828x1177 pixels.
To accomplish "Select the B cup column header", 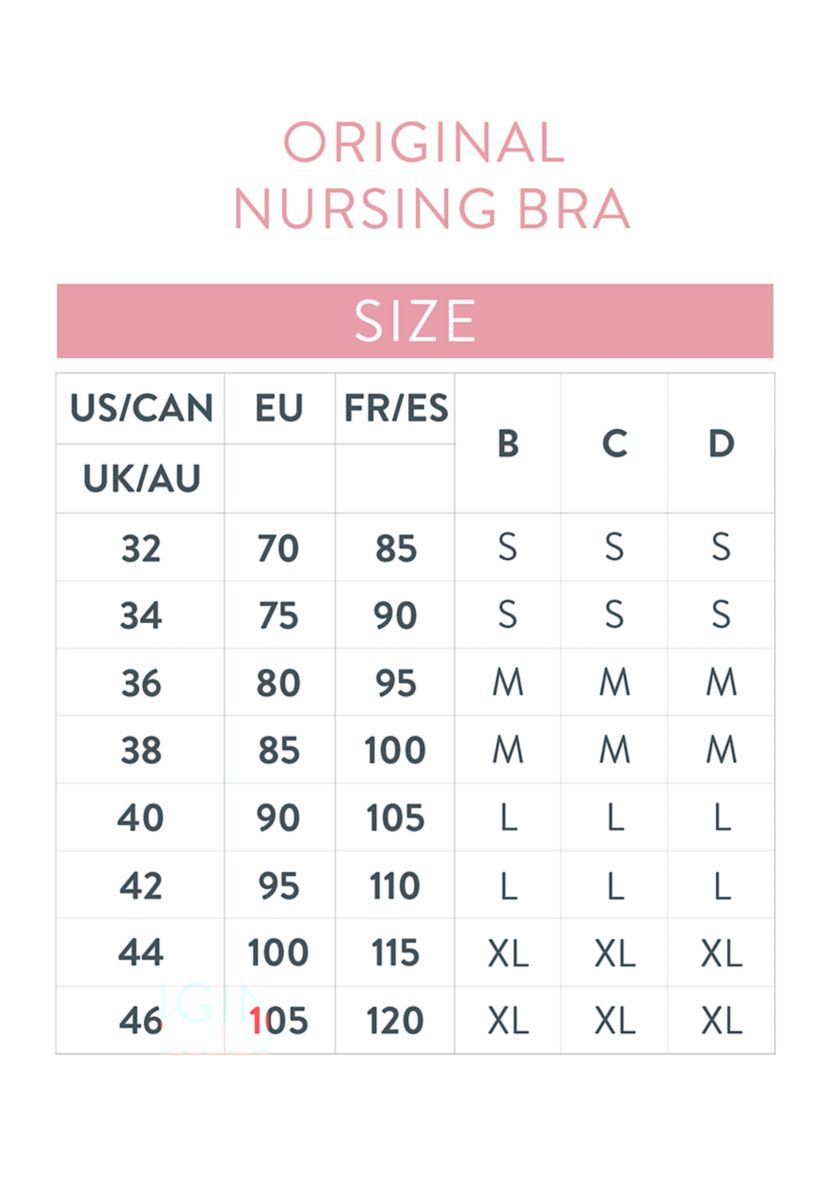I will click(508, 443).
